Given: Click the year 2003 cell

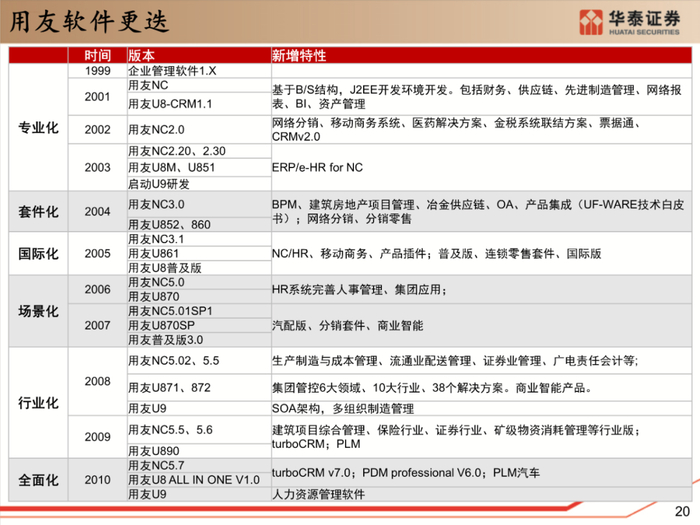Looking at the screenshot, I should pyautogui.click(x=97, y=167).
